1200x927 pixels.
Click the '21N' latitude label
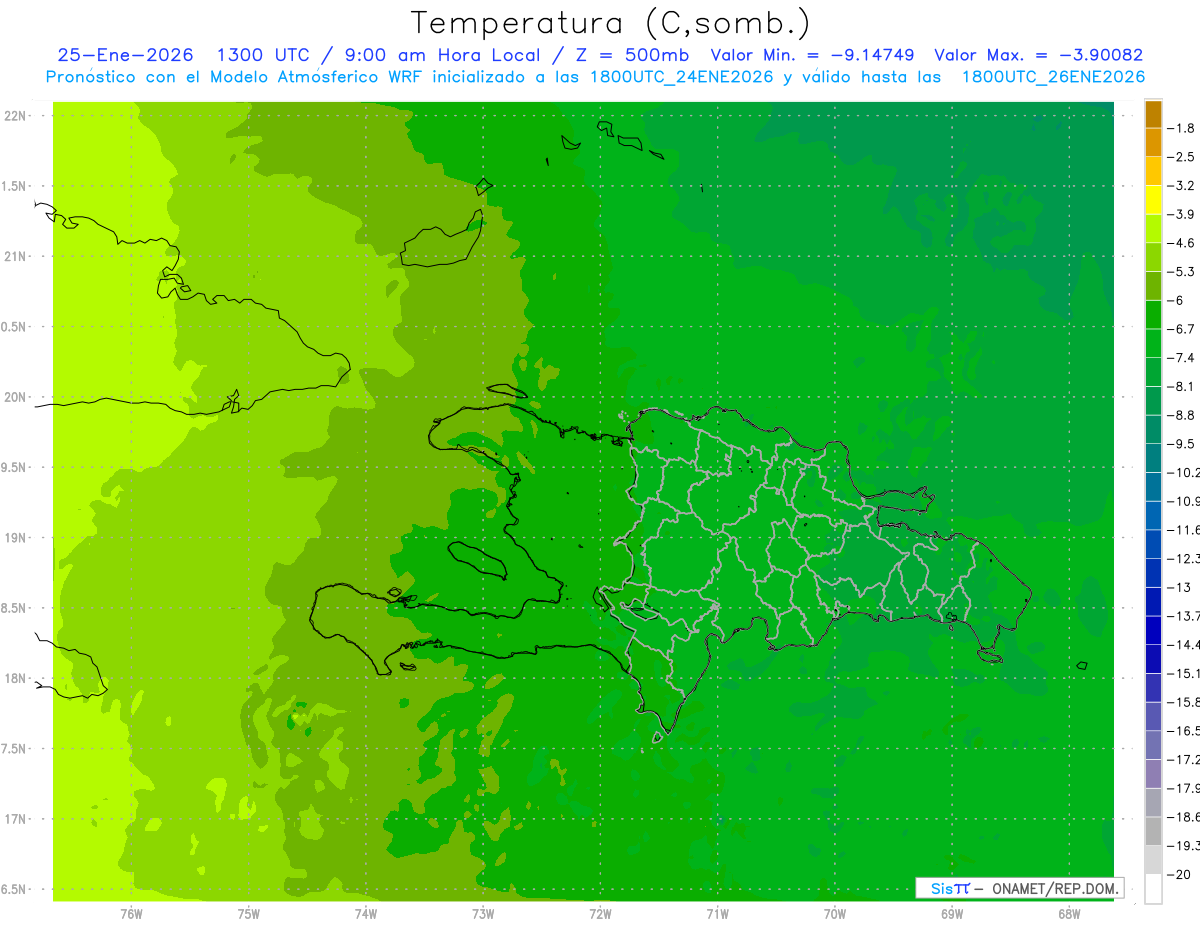click(x=15, y=257)
